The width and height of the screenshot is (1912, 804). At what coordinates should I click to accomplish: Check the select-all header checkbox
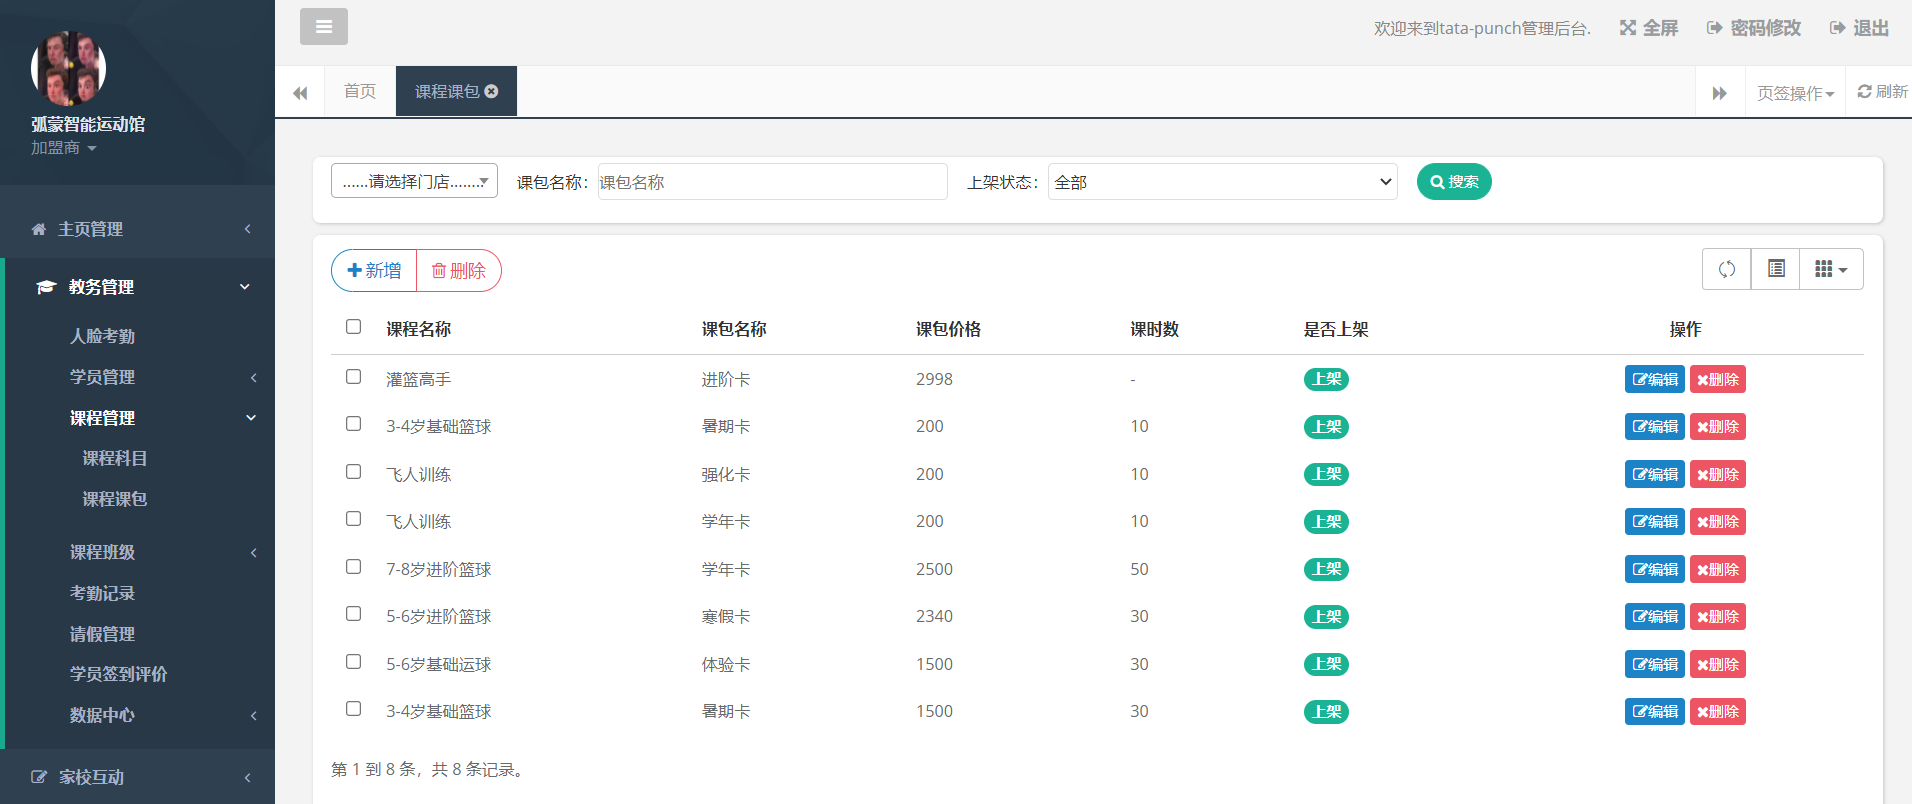[353, 327]
